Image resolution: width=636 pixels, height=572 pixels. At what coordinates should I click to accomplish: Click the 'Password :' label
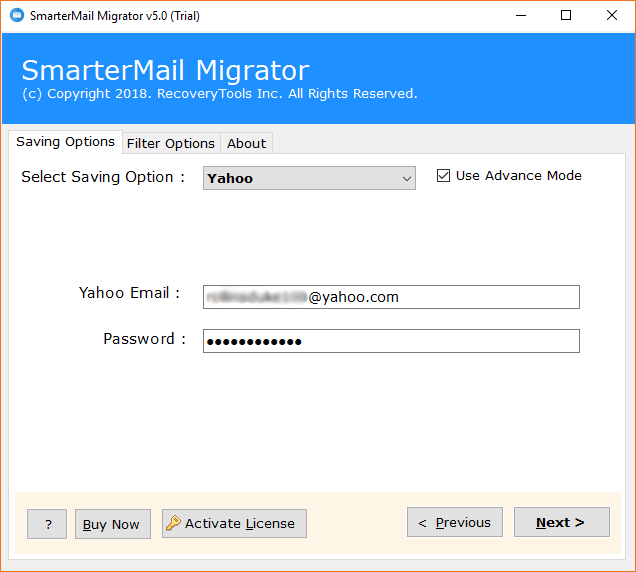pyautogui.click(x=145, y=339)
